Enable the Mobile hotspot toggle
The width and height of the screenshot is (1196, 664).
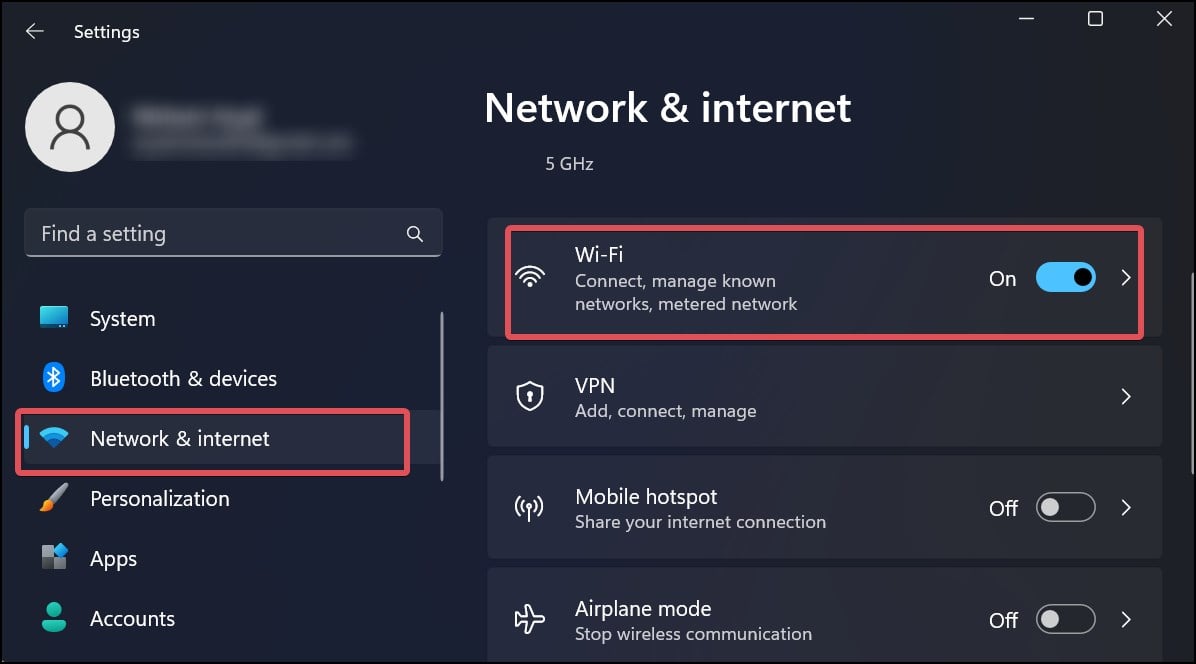(x=1066, y=508)
